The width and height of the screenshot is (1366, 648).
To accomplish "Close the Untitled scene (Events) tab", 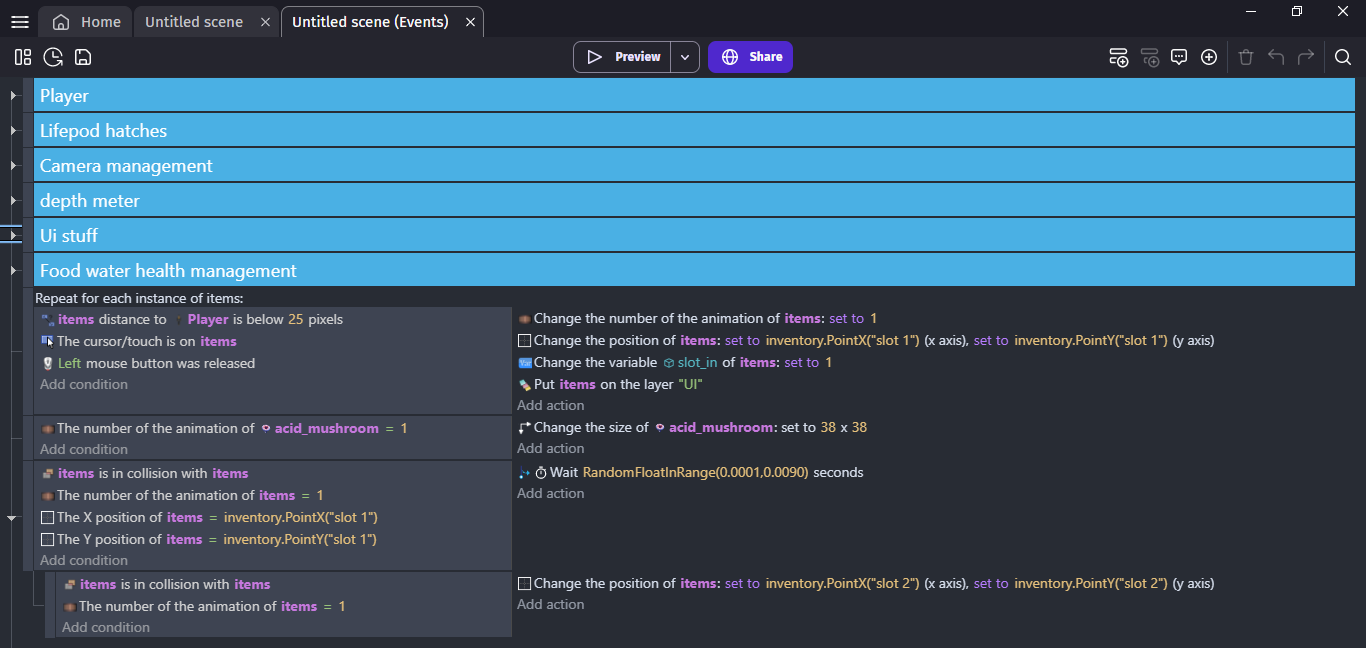I will point(470,22).
